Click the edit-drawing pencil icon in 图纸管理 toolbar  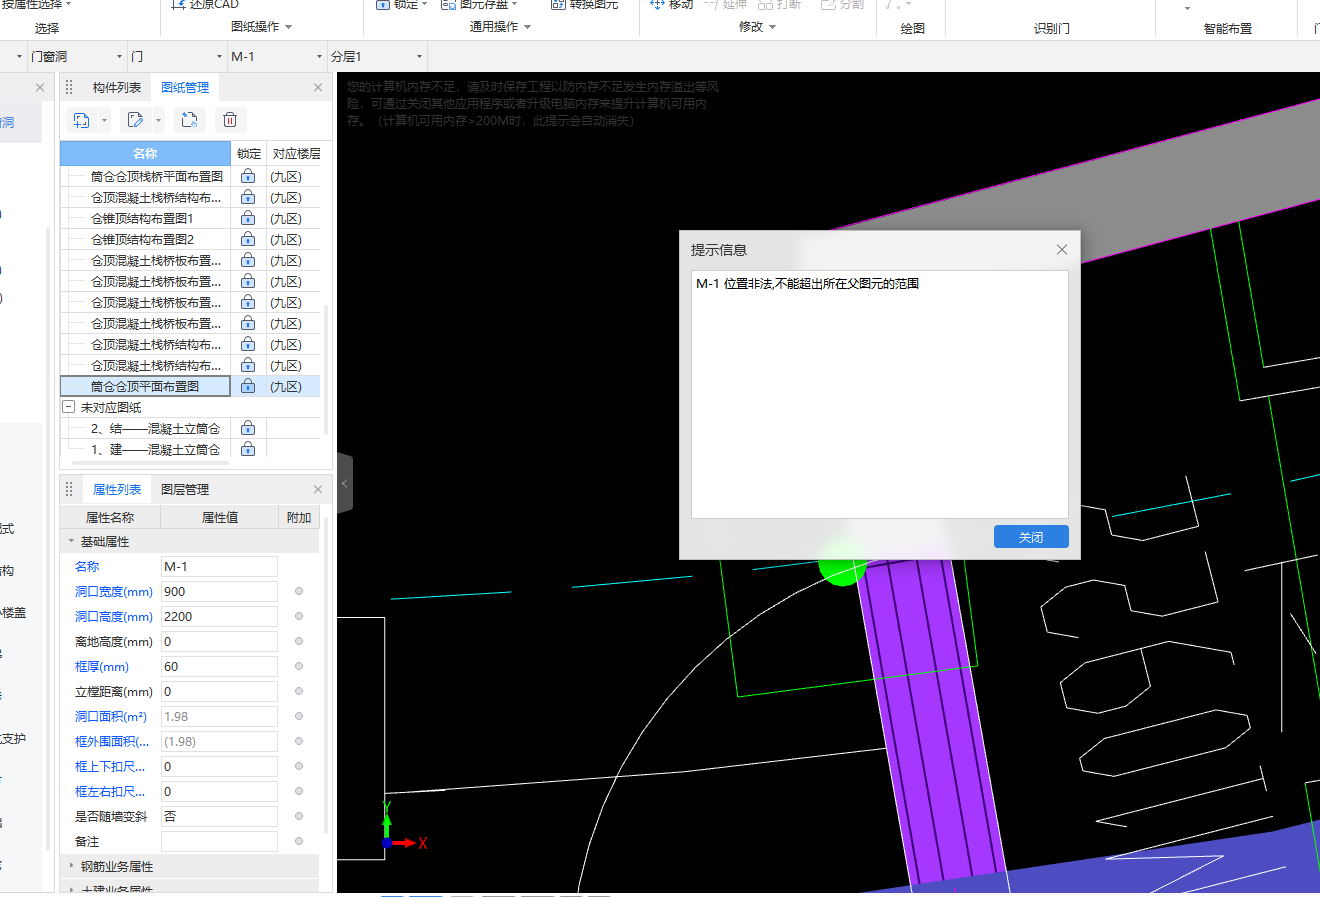[x=135, y=120]
